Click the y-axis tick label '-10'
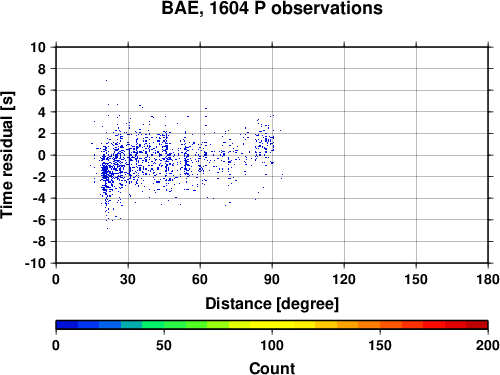Viewport: 500px width, 375px height. (35, 263)
